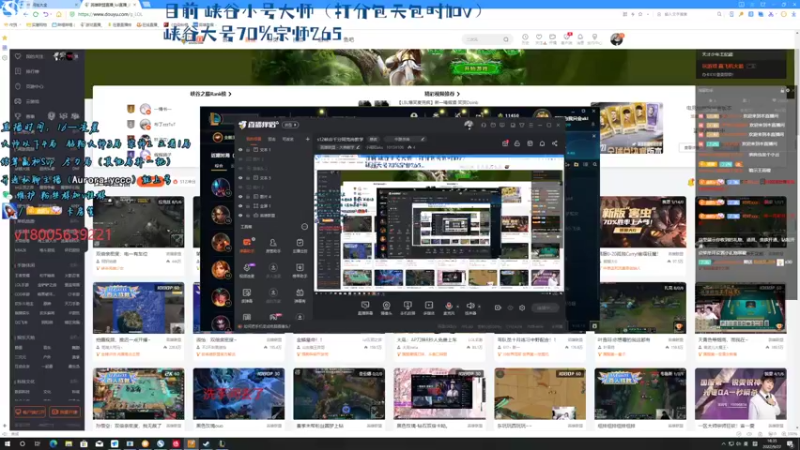
Task: Expand the 峡谷之巅Rank榜 chevron
Action: (x=230, y=94)
